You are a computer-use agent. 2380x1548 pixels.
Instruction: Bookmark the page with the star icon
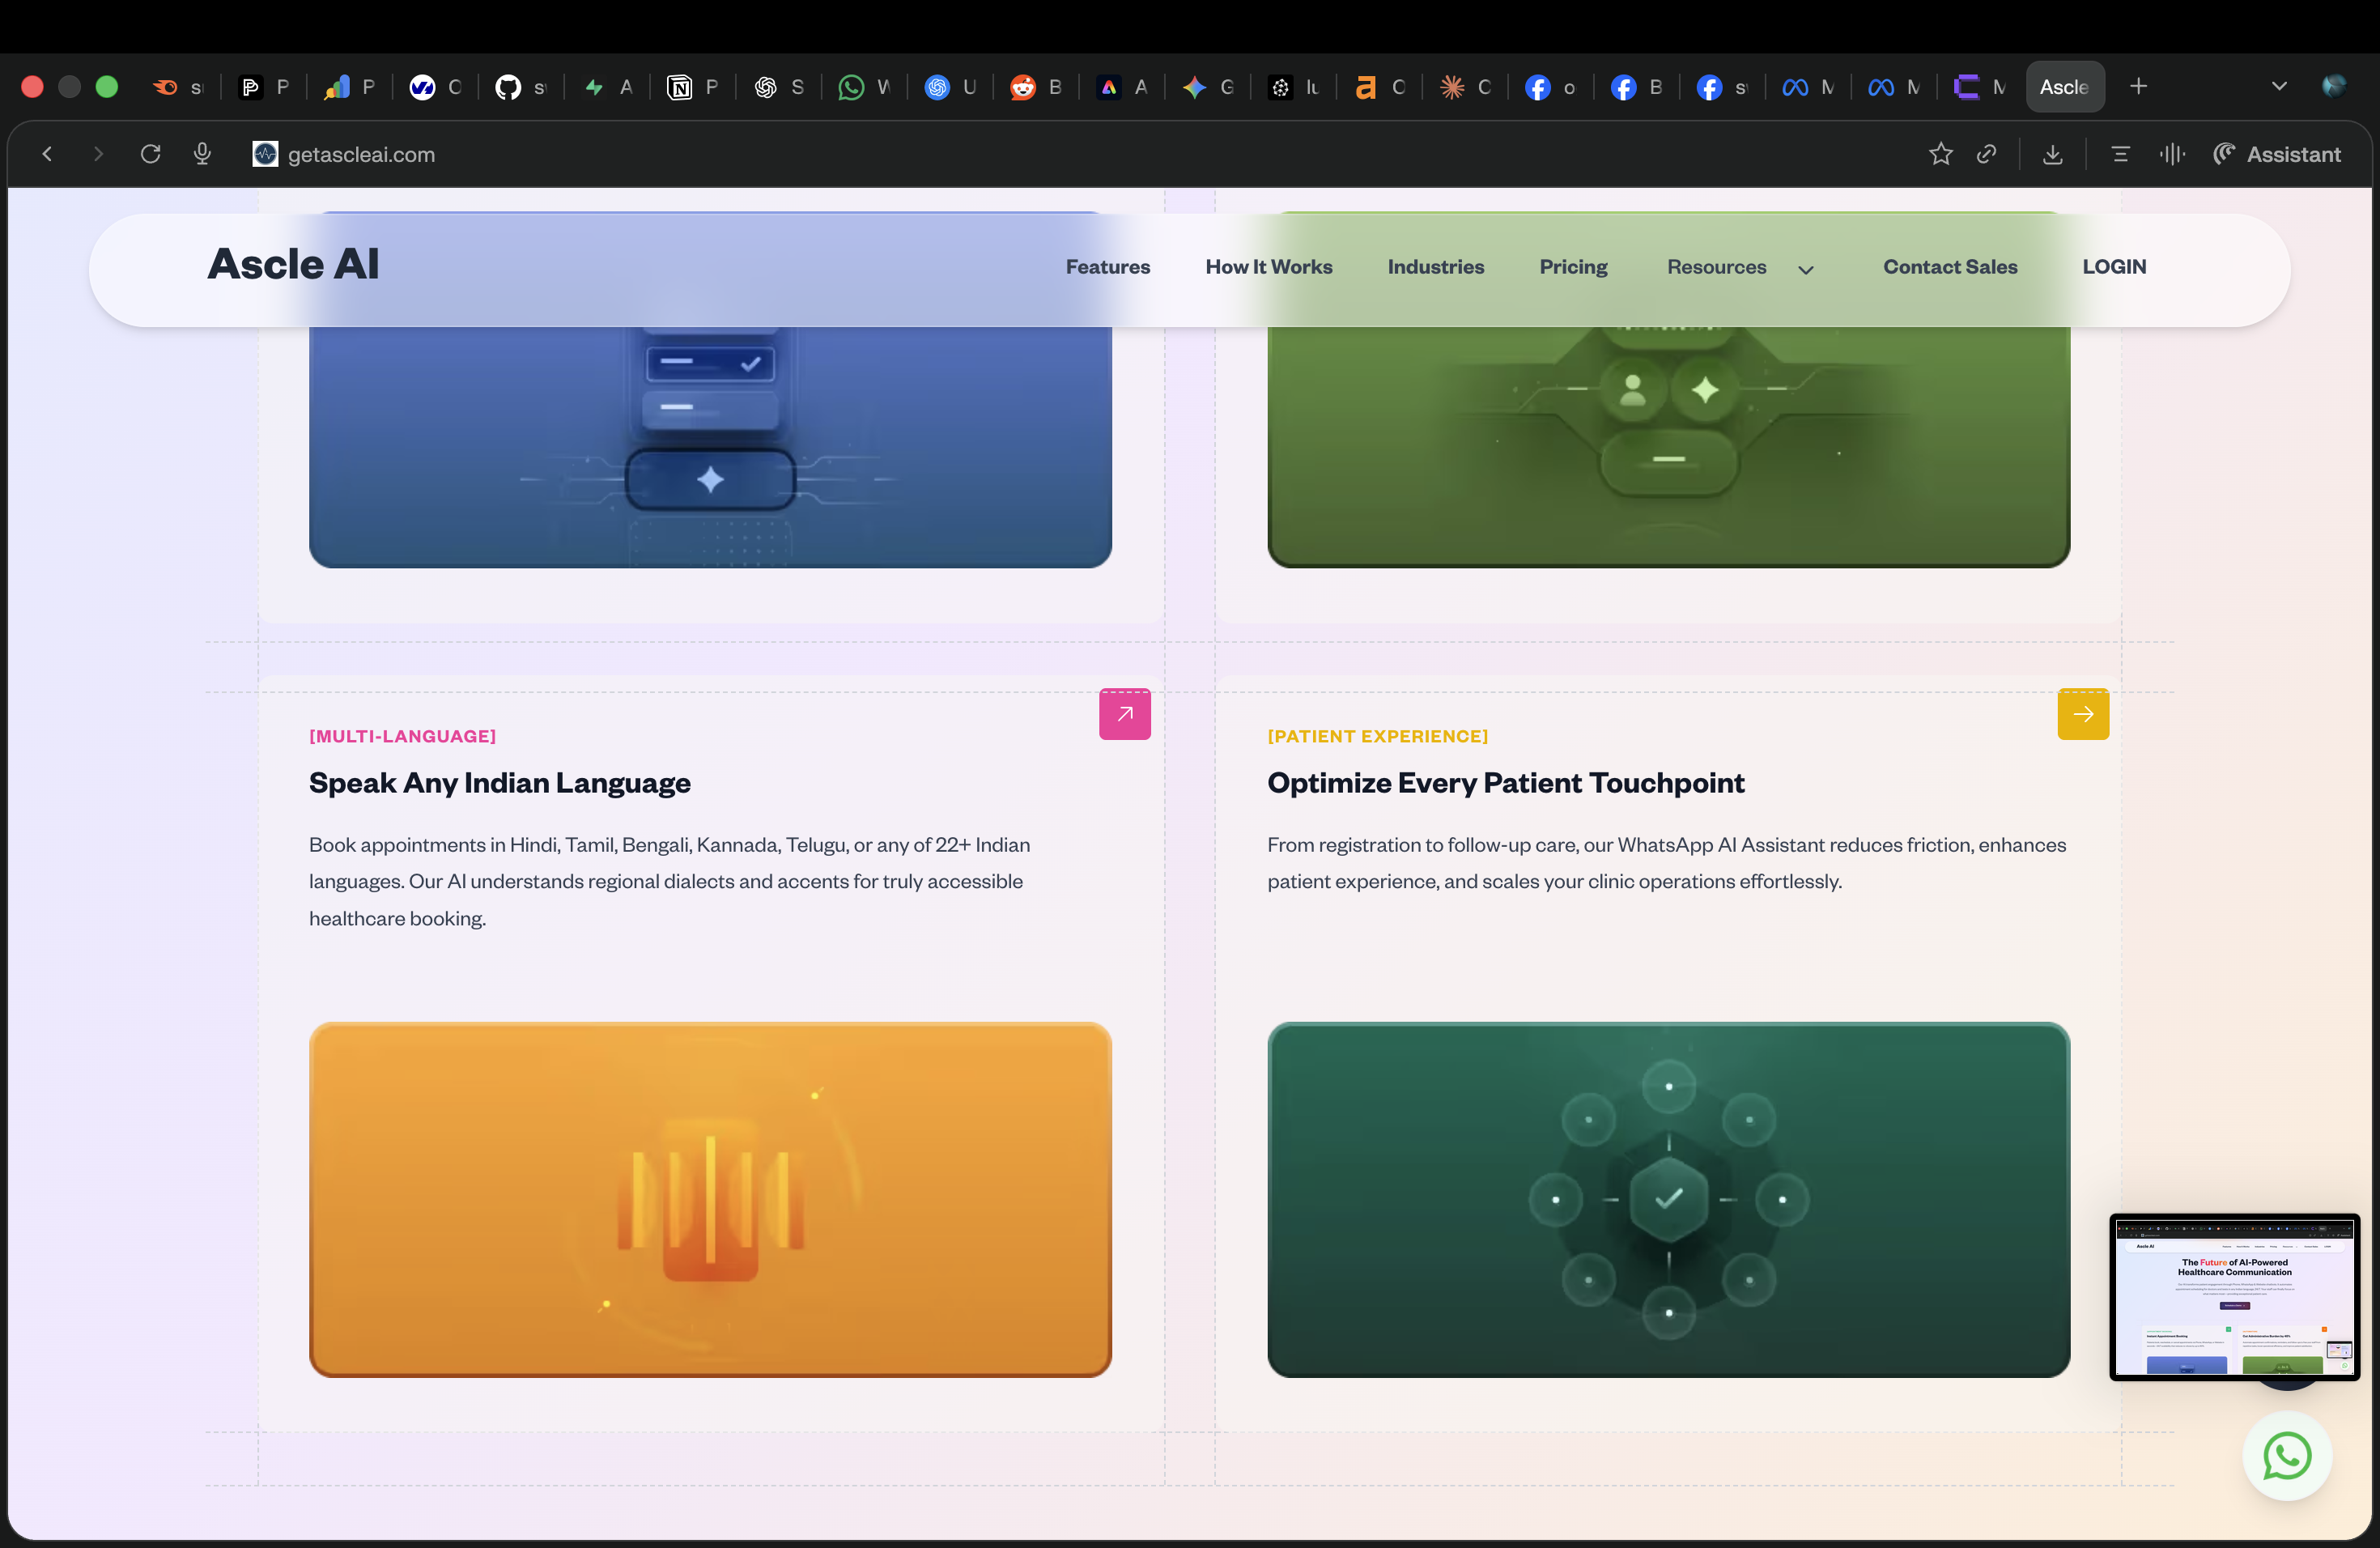tap(1941, 154)
